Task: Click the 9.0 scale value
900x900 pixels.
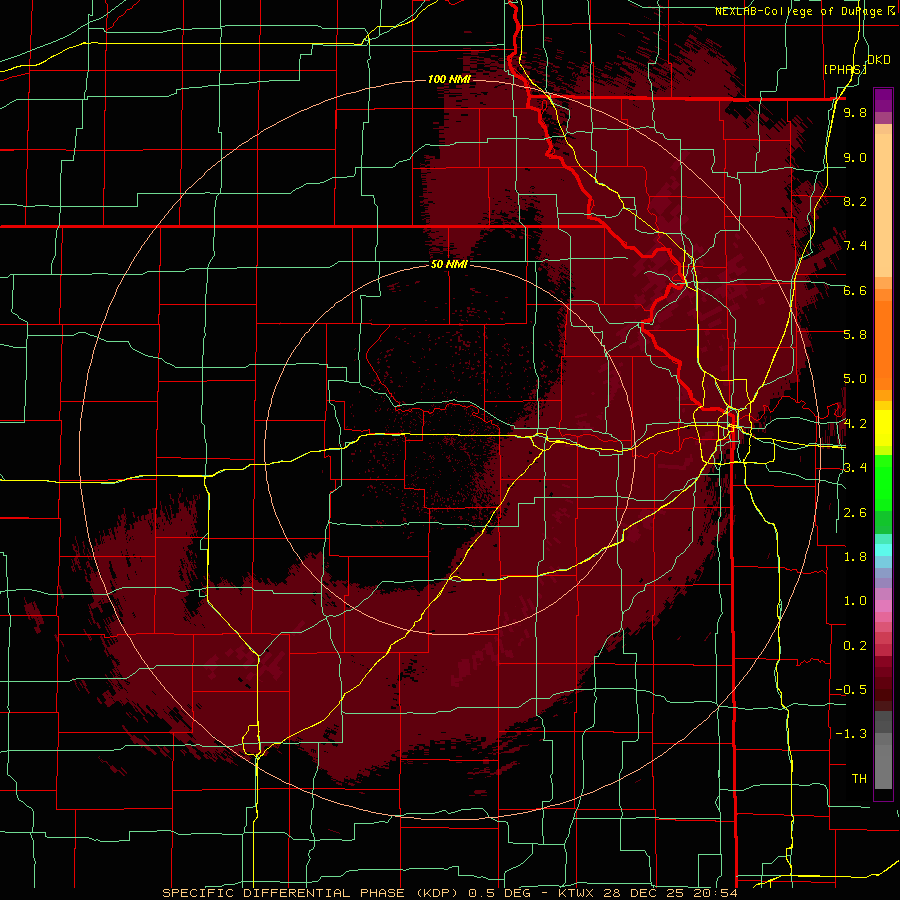Action: point(855,157)
